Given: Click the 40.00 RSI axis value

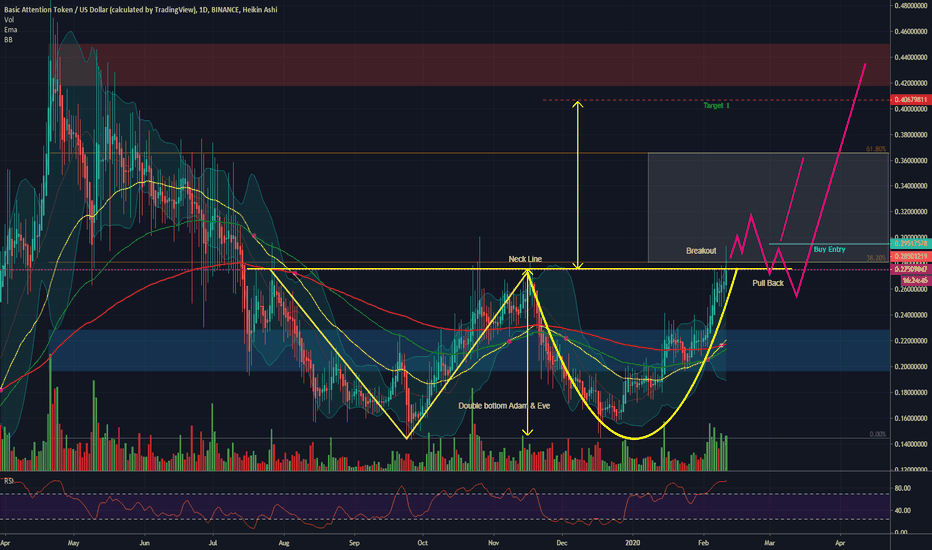Looking at the screenshot, I should tap(902, 510).
